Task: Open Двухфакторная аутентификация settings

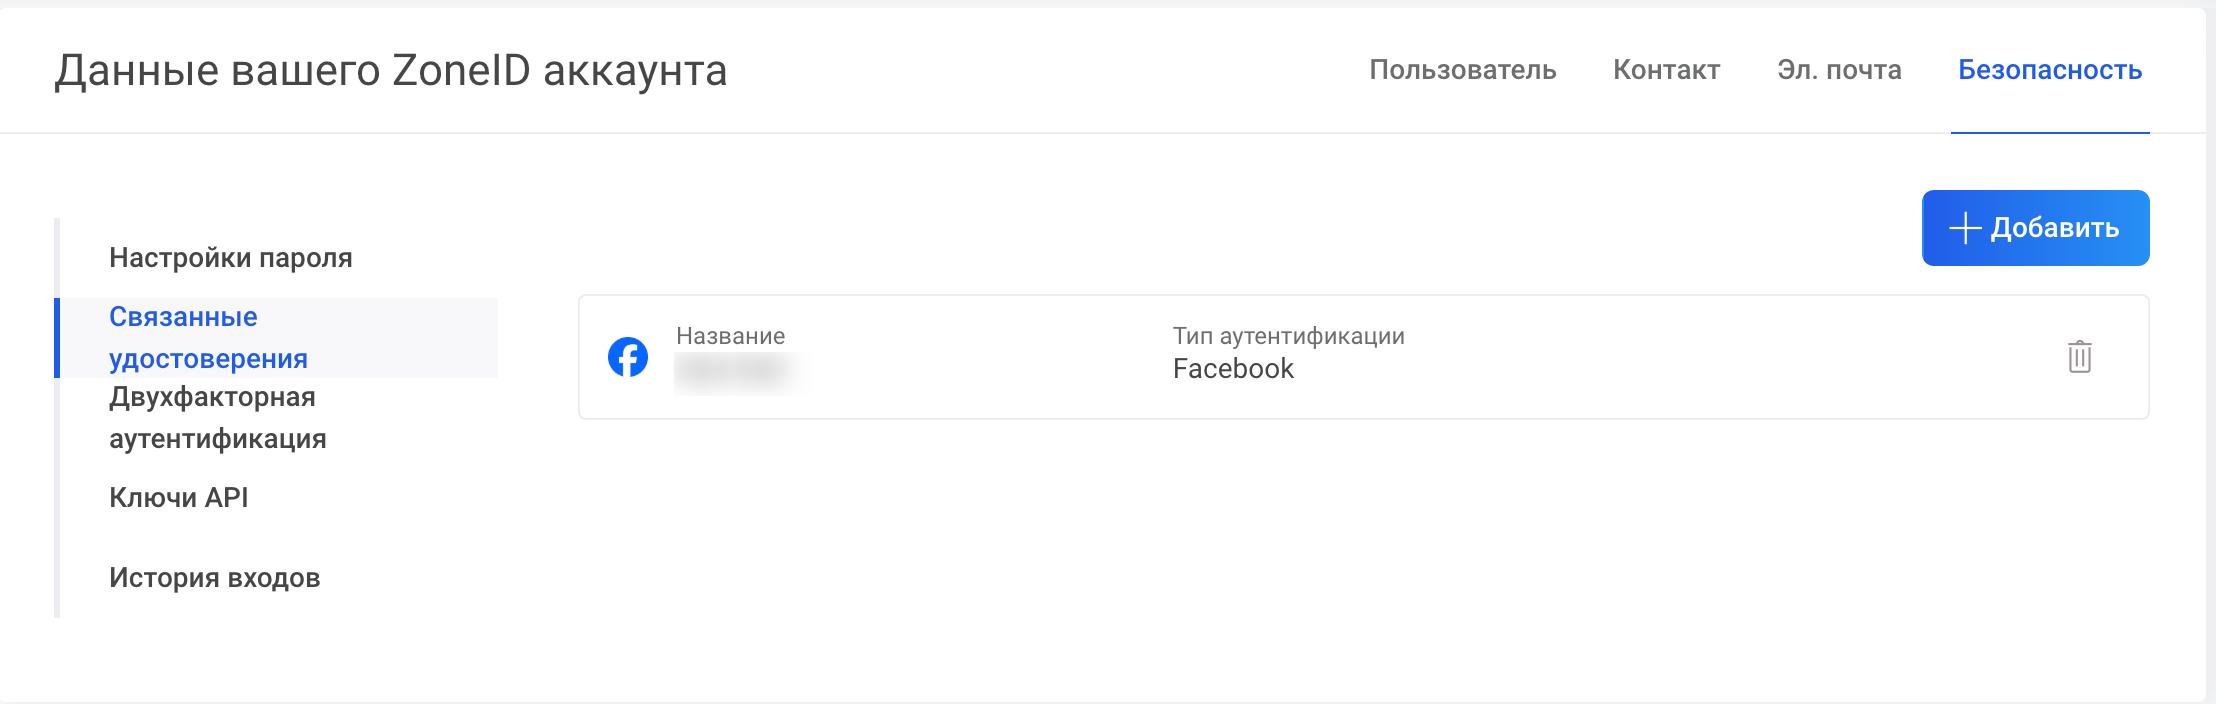Action: (x=217, y=418)
